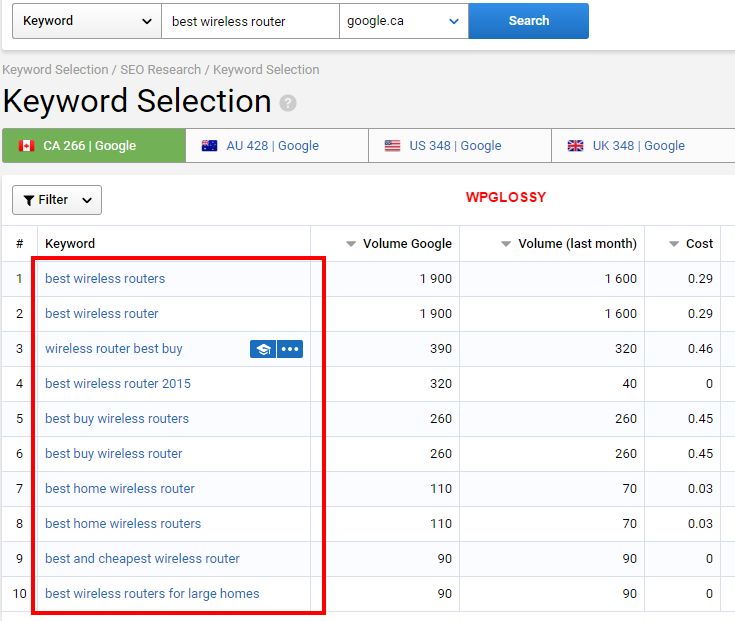Viewport: 735px width, 621px height.
Task: Click the Keyword Selection help question-mark icon
Action: point(288,103)
